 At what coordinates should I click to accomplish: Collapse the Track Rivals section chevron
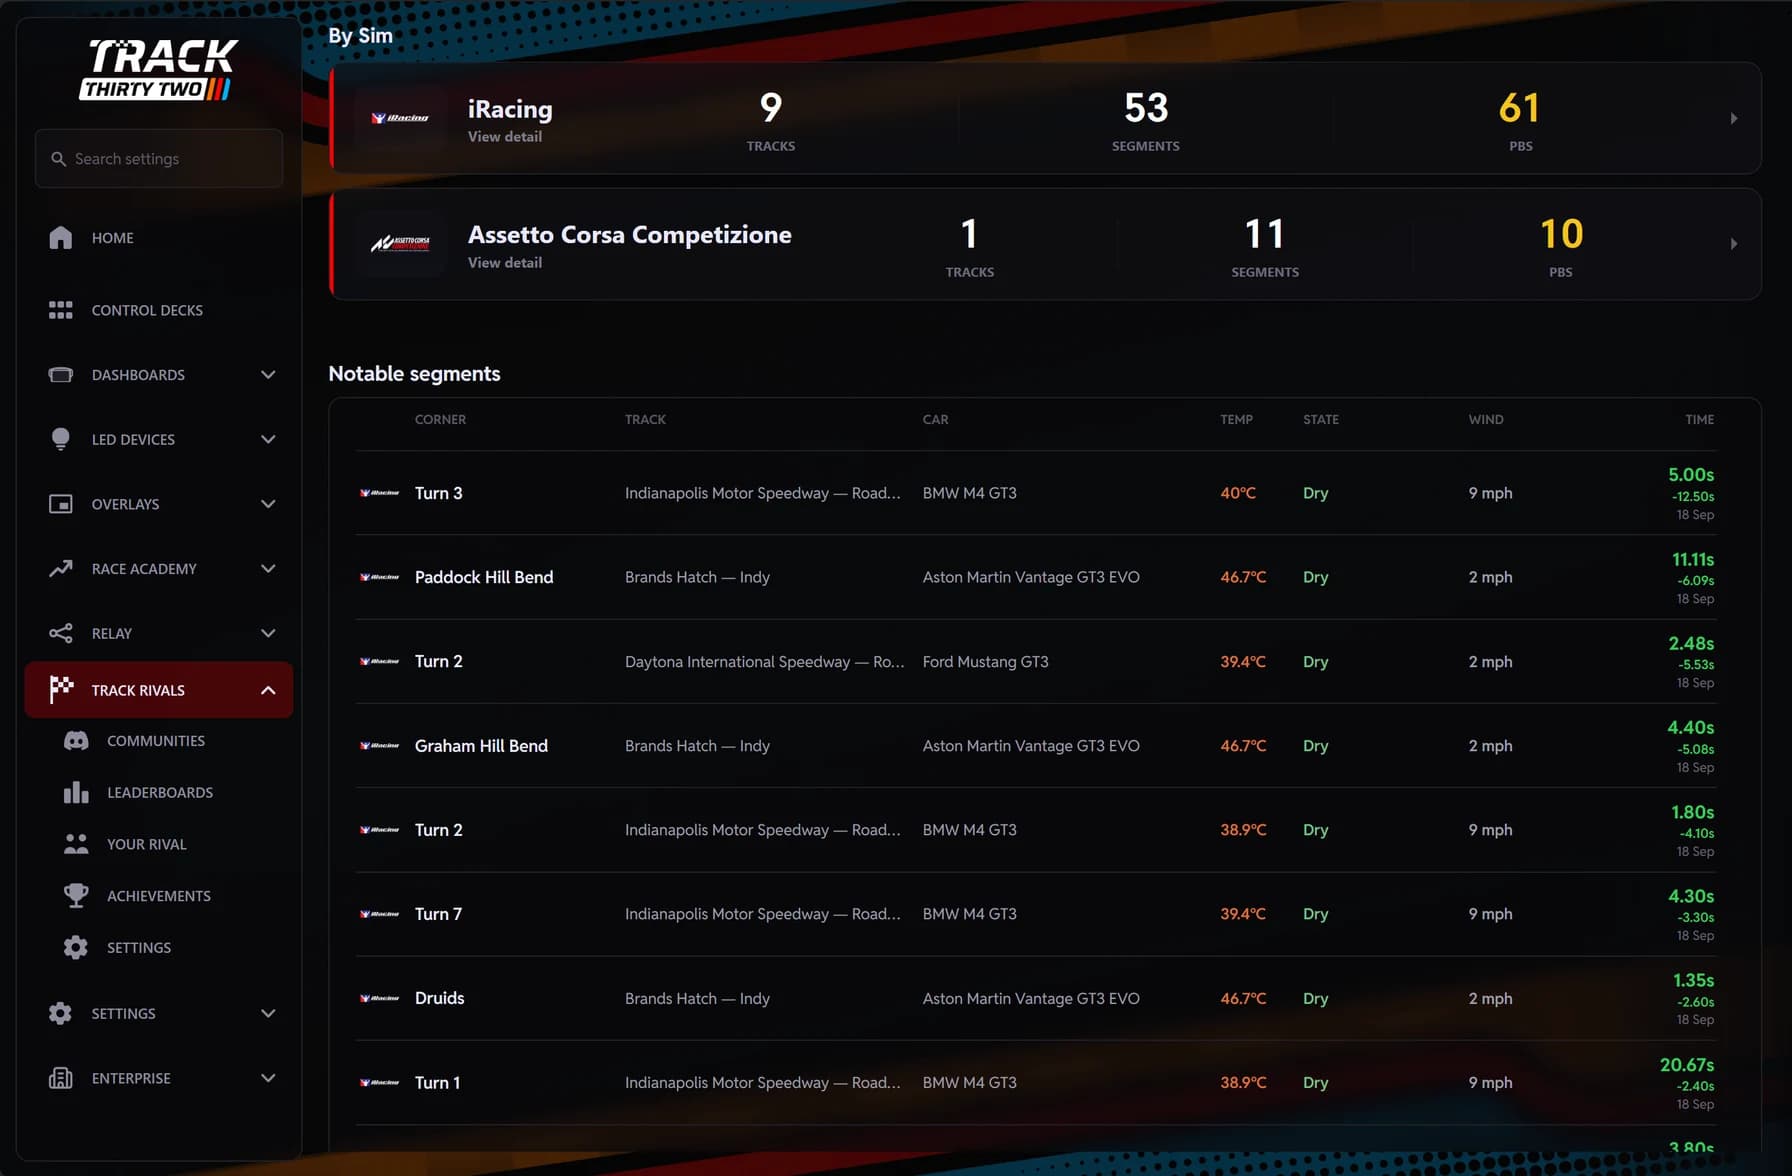[268, 690]
